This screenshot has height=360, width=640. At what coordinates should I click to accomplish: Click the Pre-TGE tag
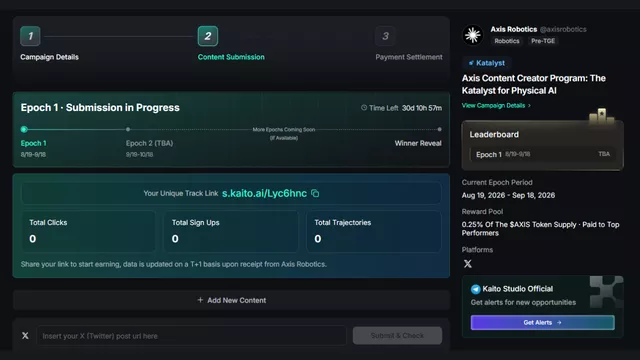543,41
